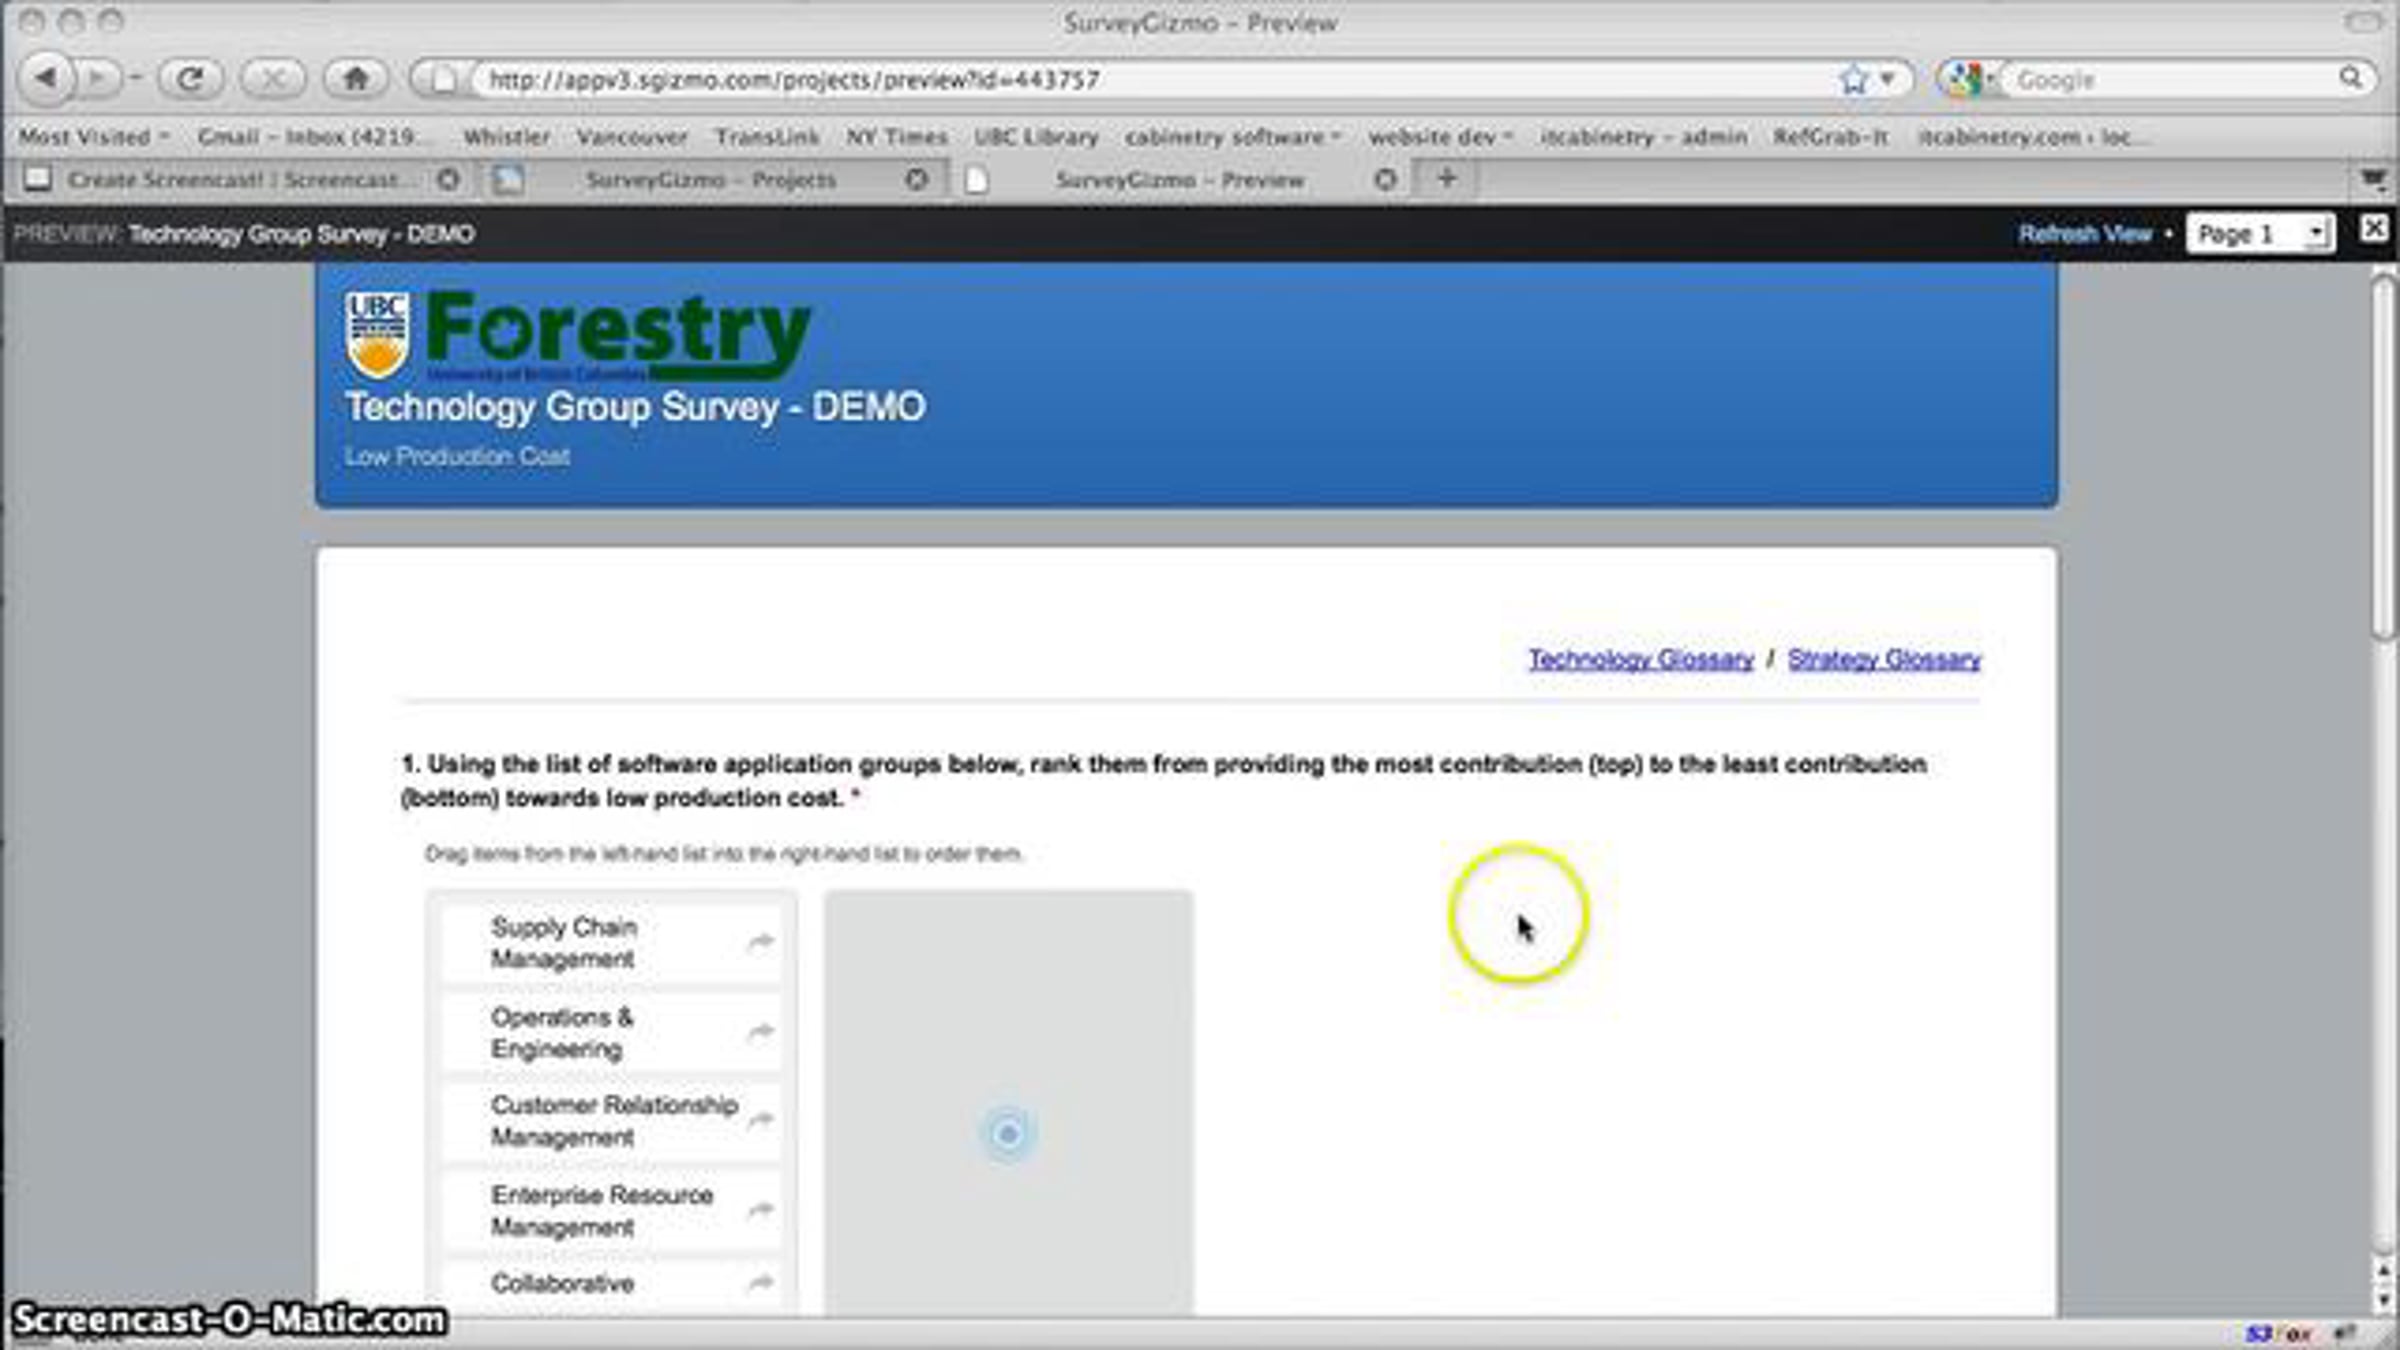This screenshot has height=1350, width=2400.
Task: Click the arrow icon on Supply Chain Management
Action: (x=761, y=941)
